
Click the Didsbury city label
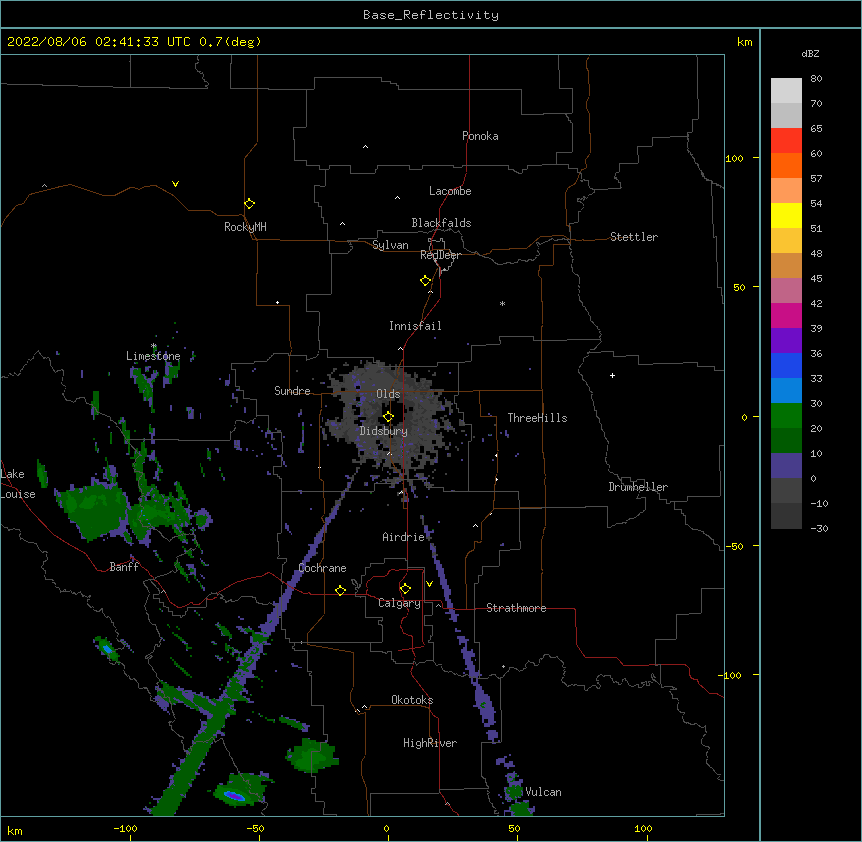[384, 431]
